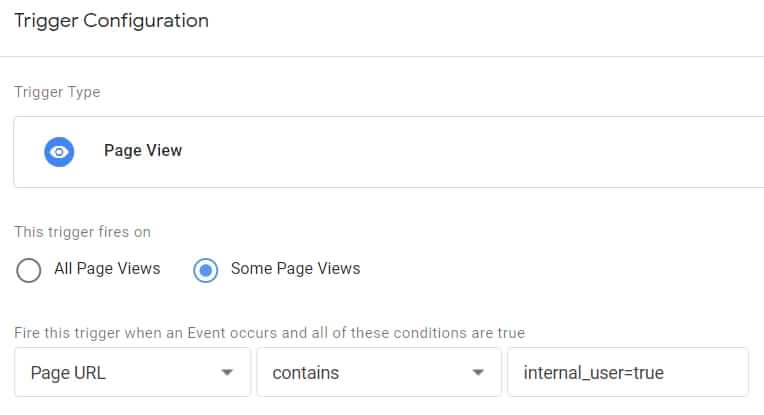Click the arrow beside Page URL
Viewport: 764px width, 415px height.
click(x=227, y=373)
